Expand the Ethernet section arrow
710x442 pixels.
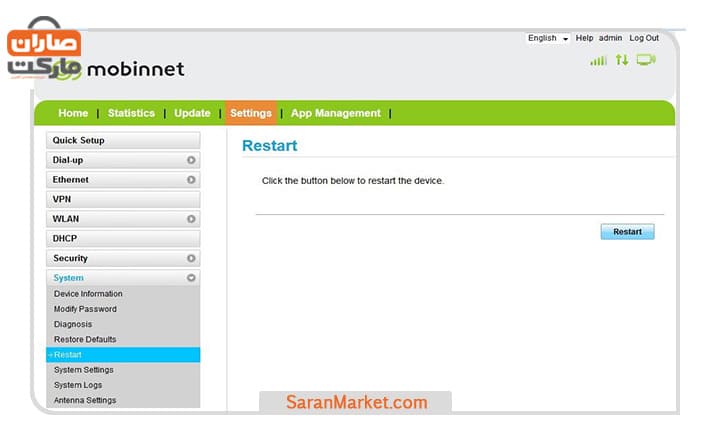[191, 180]
